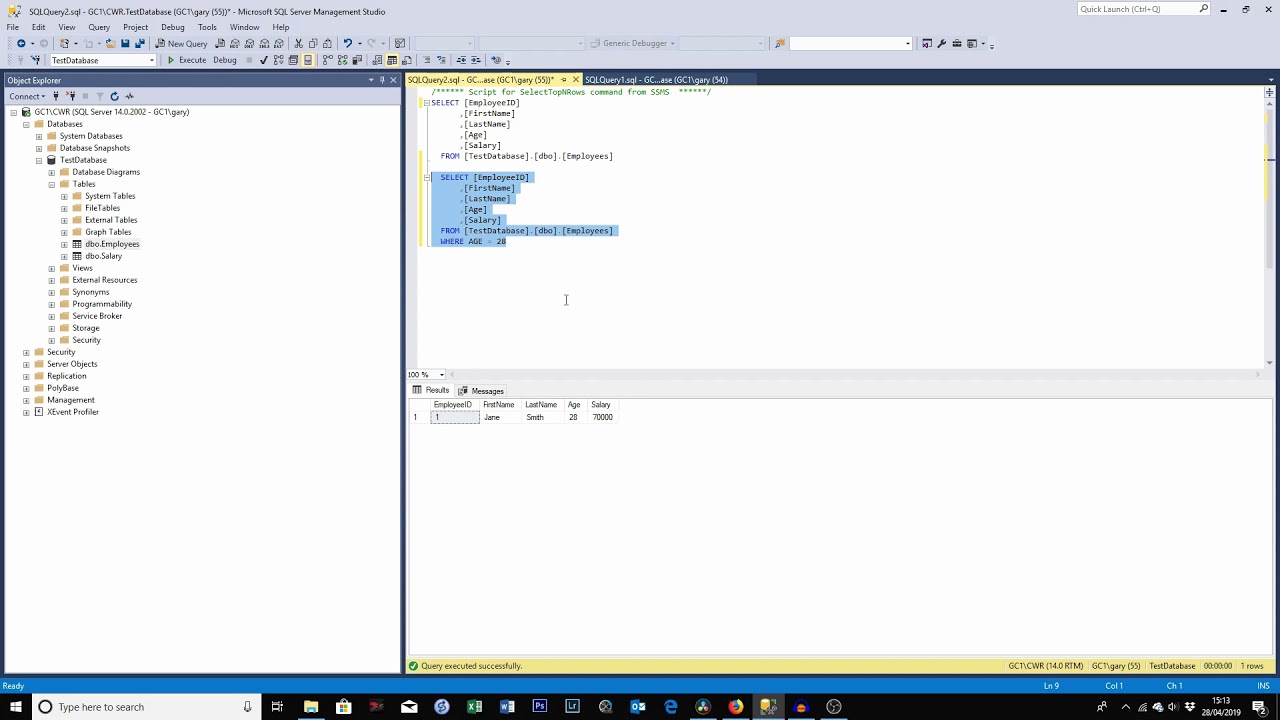This screenshot has height=720, width=1280.
Task: Click the New Query toolbar button
Action: pyautogui.click(x=181, y=43)
